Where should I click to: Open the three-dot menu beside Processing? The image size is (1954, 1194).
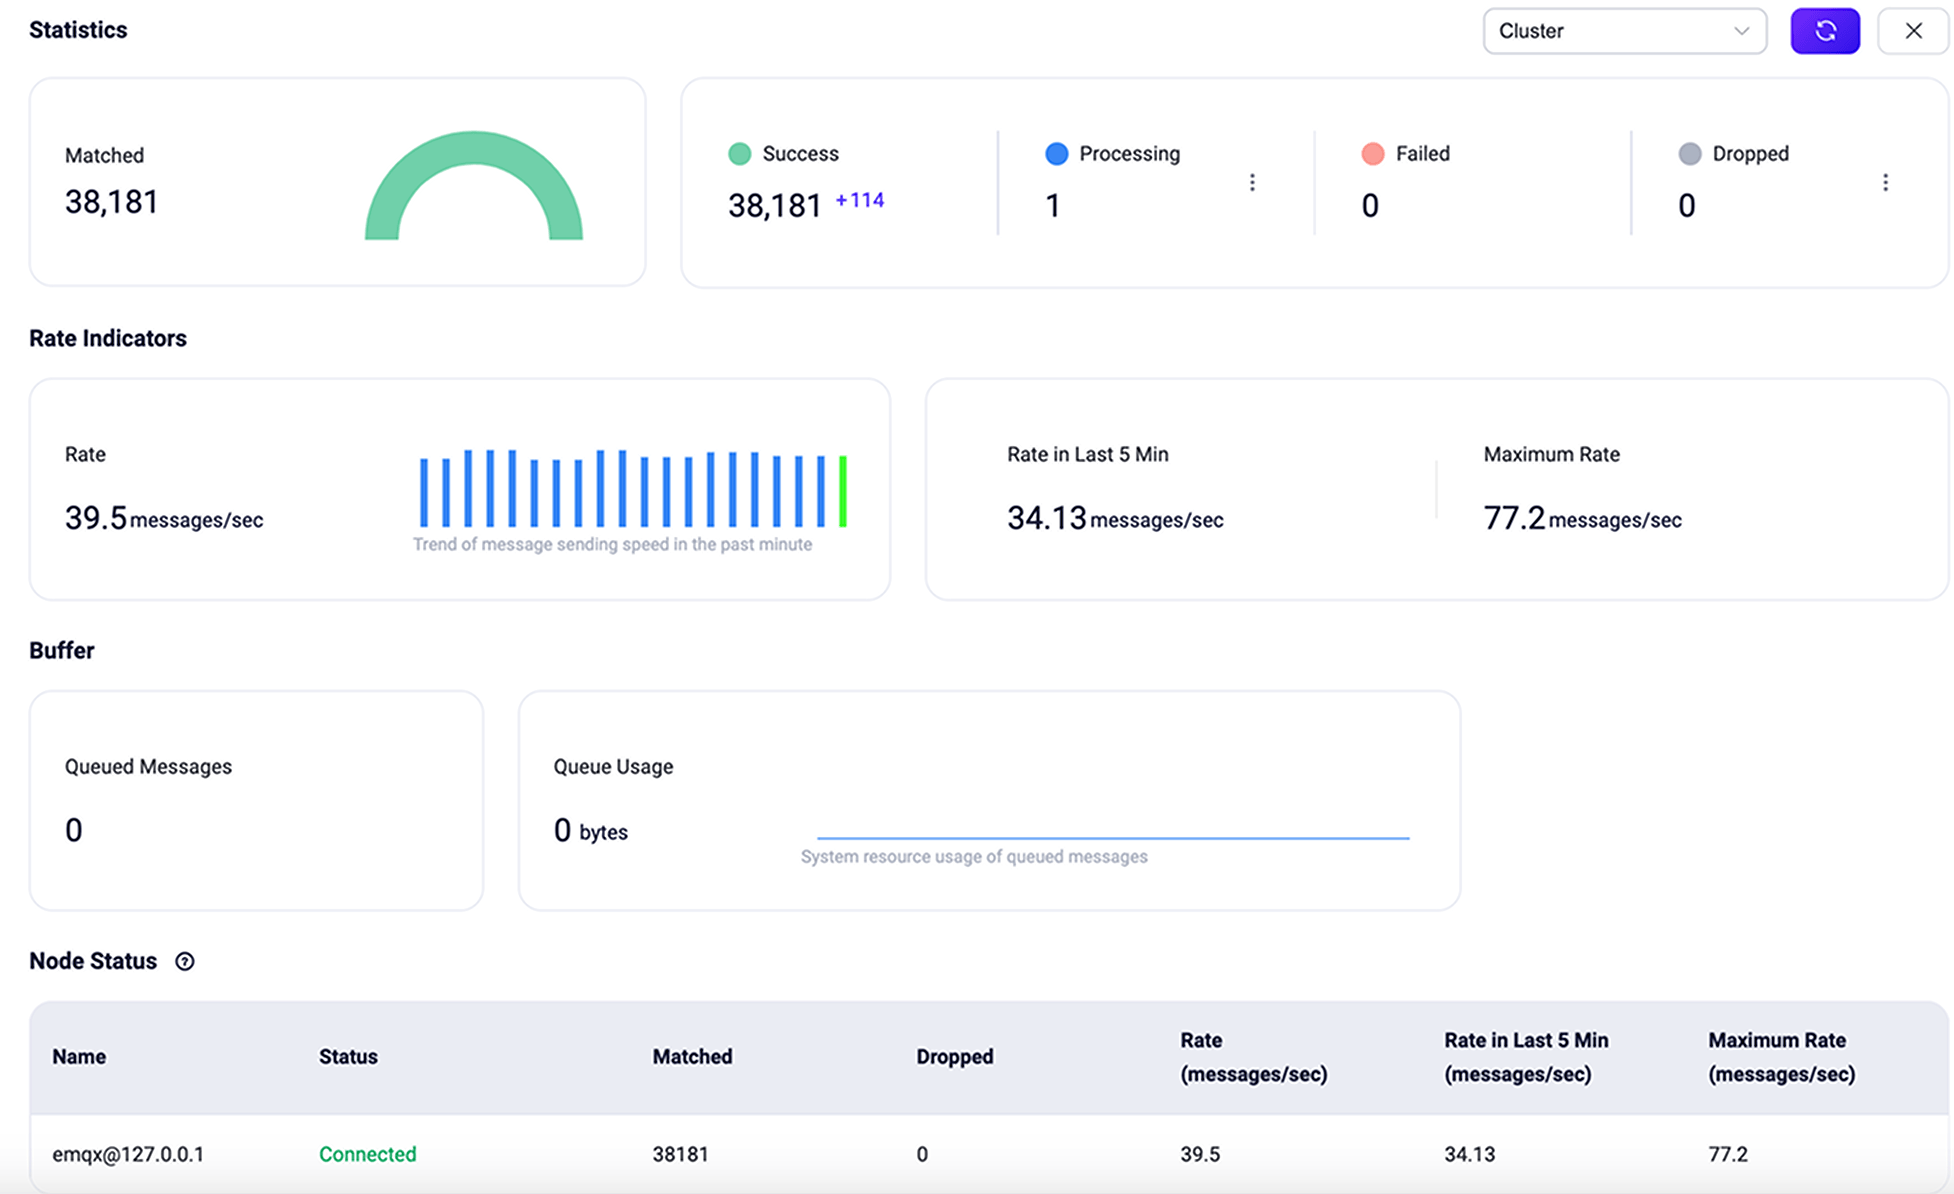1251,182
